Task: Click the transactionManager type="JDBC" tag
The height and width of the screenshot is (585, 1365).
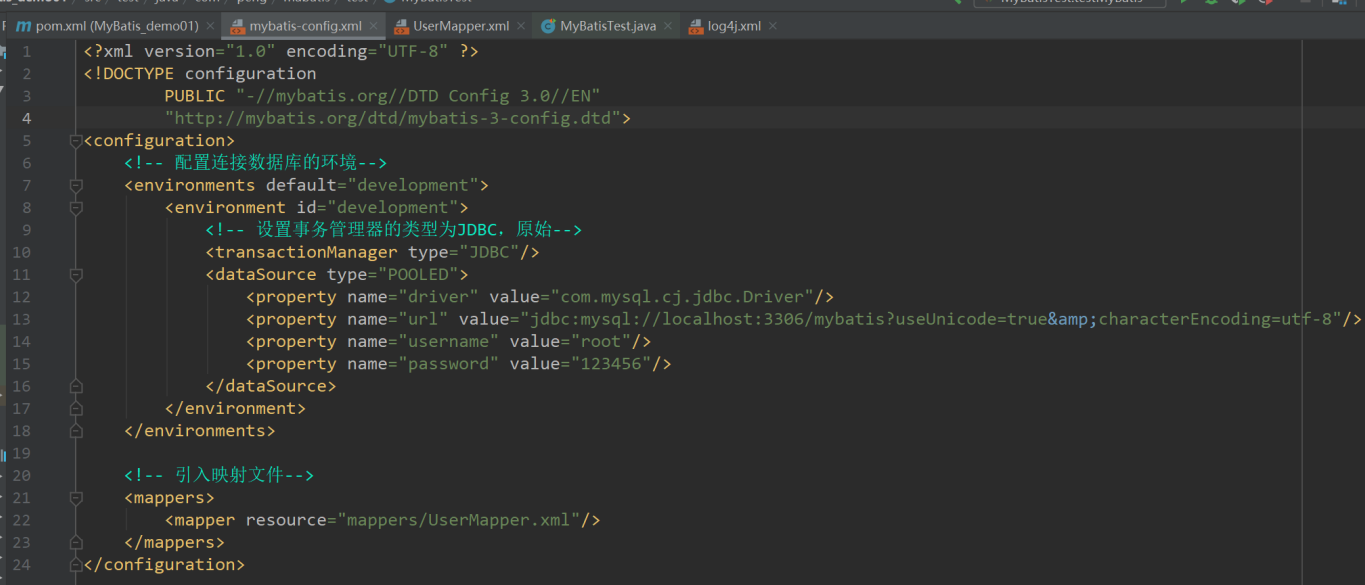Action: pyautogui.click(x=372, y=252)
